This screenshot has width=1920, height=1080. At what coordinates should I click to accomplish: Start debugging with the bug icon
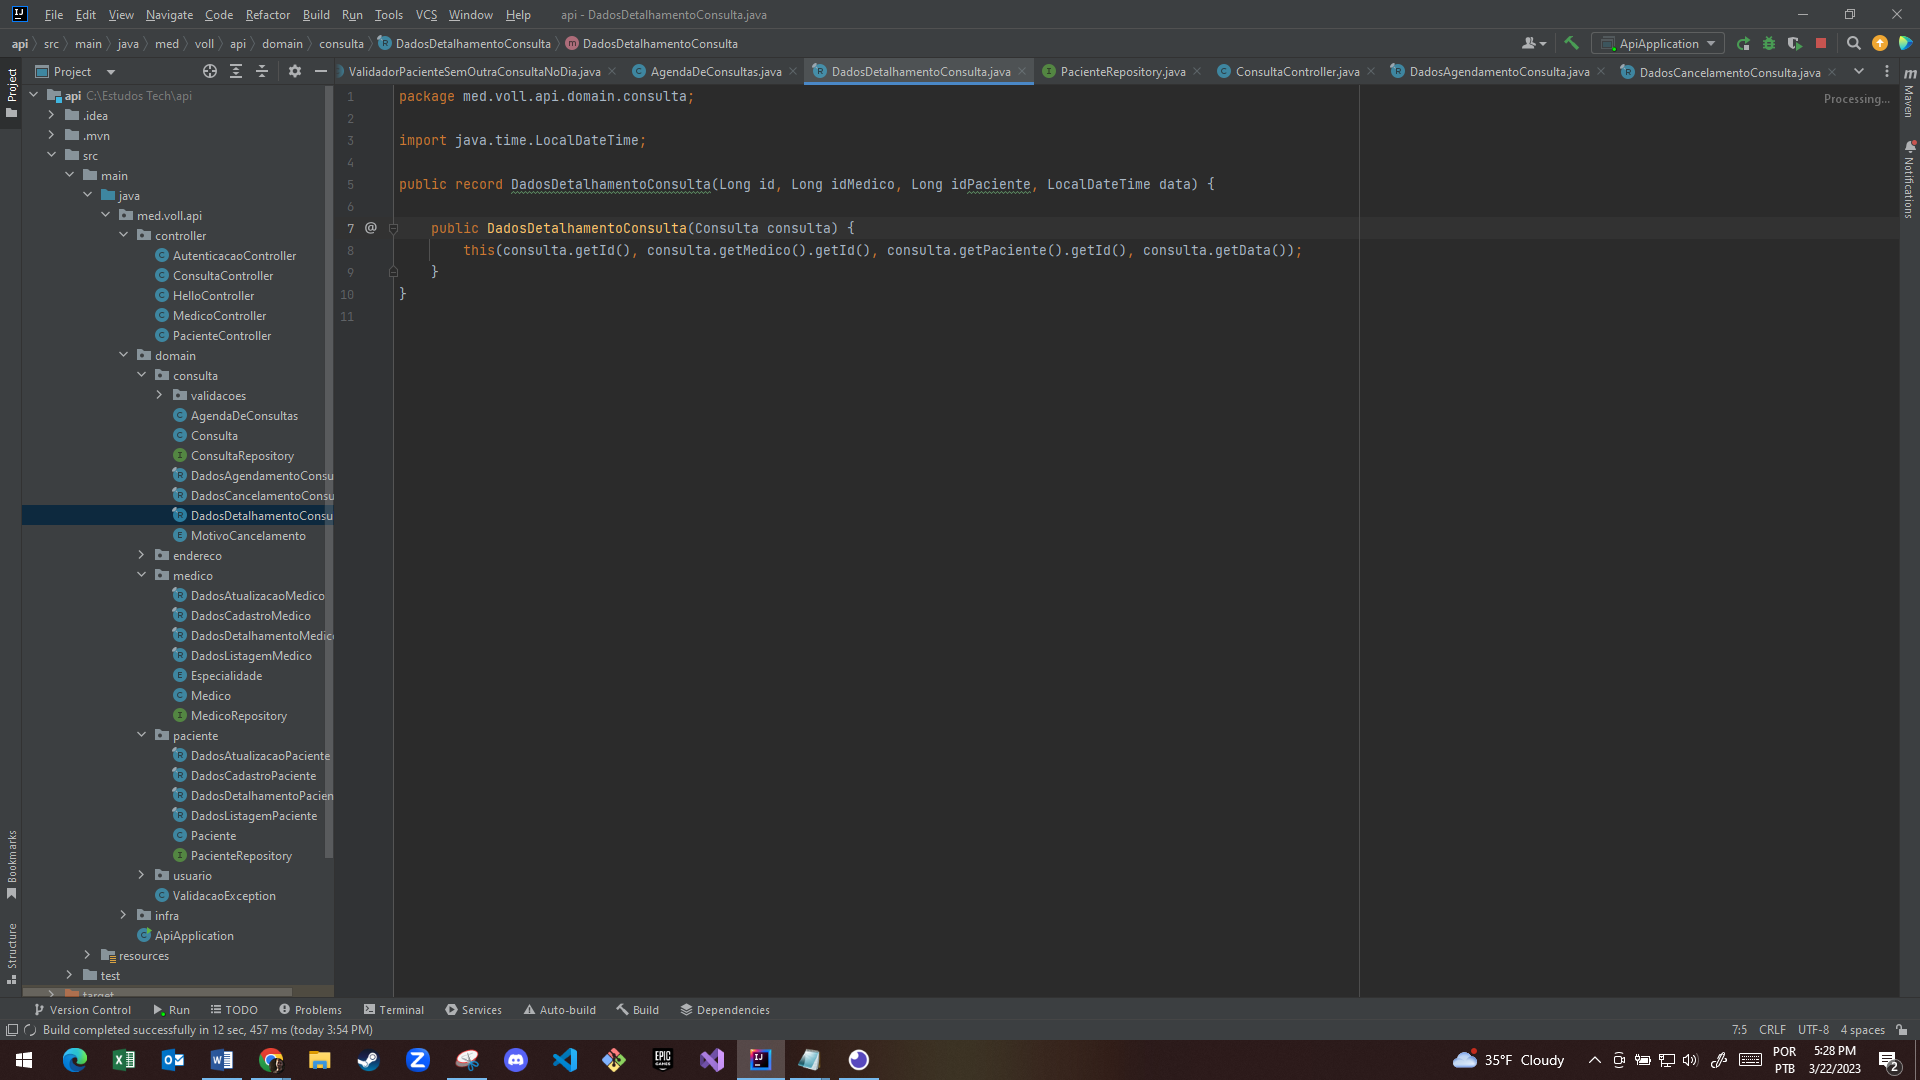pyautogui.click(x=1769, y=43)
